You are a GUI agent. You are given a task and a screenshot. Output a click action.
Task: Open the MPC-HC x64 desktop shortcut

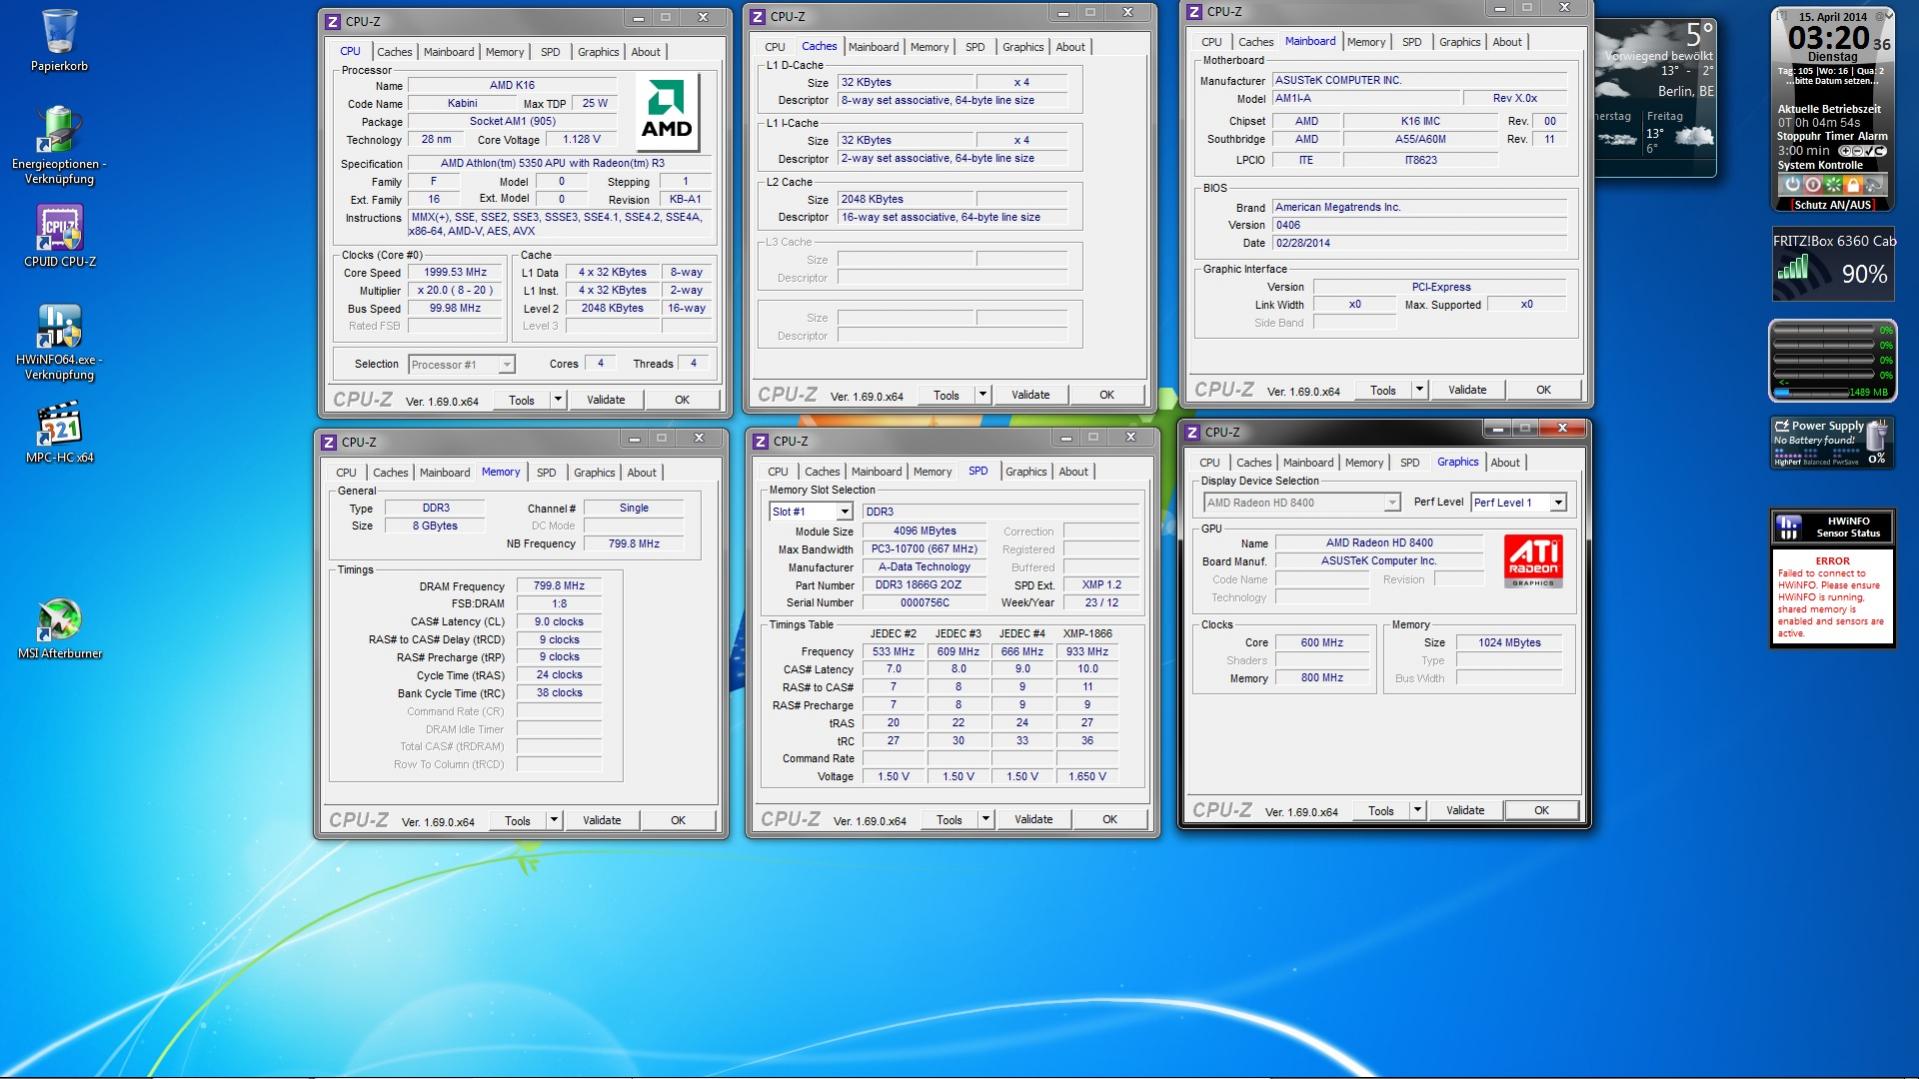(59, 426)
